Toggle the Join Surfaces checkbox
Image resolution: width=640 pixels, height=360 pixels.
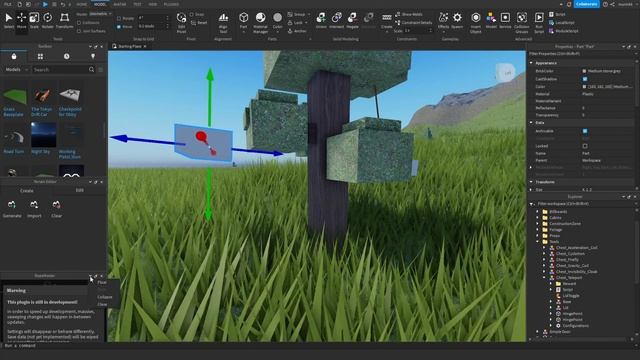coord(79,31)
